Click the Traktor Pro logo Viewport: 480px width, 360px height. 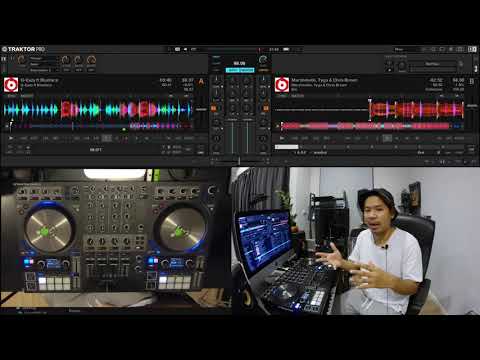tap(23, 49)
